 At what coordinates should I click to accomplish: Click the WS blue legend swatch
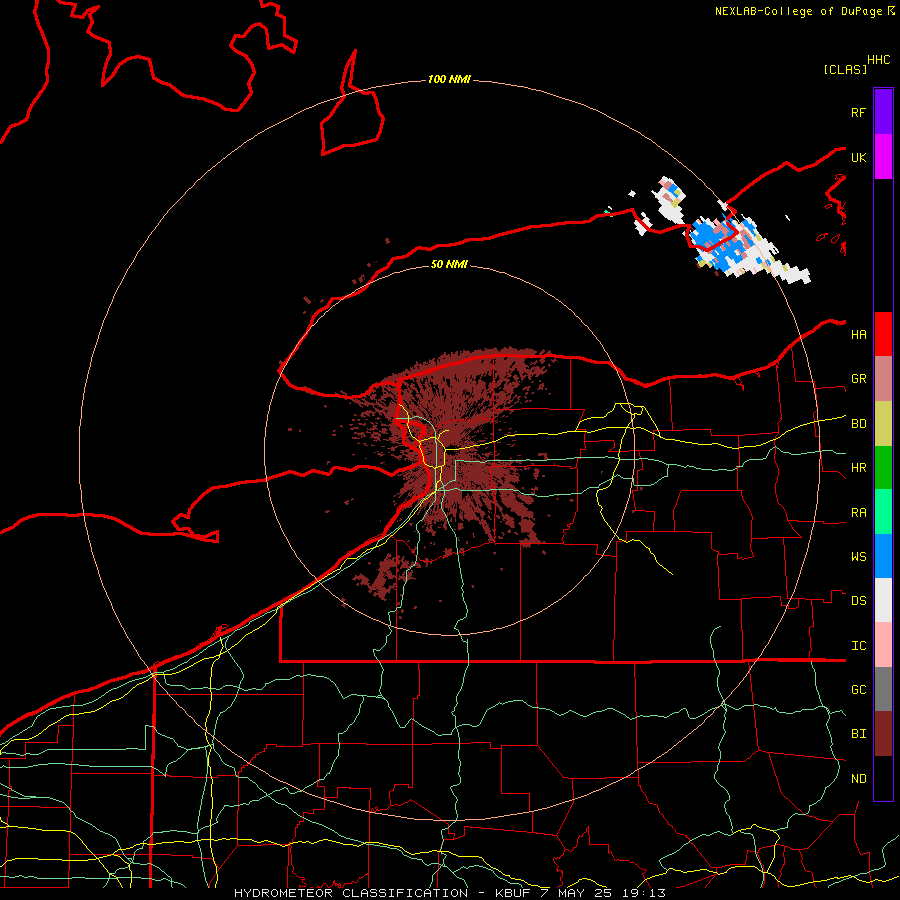click(x=883, y=556)
